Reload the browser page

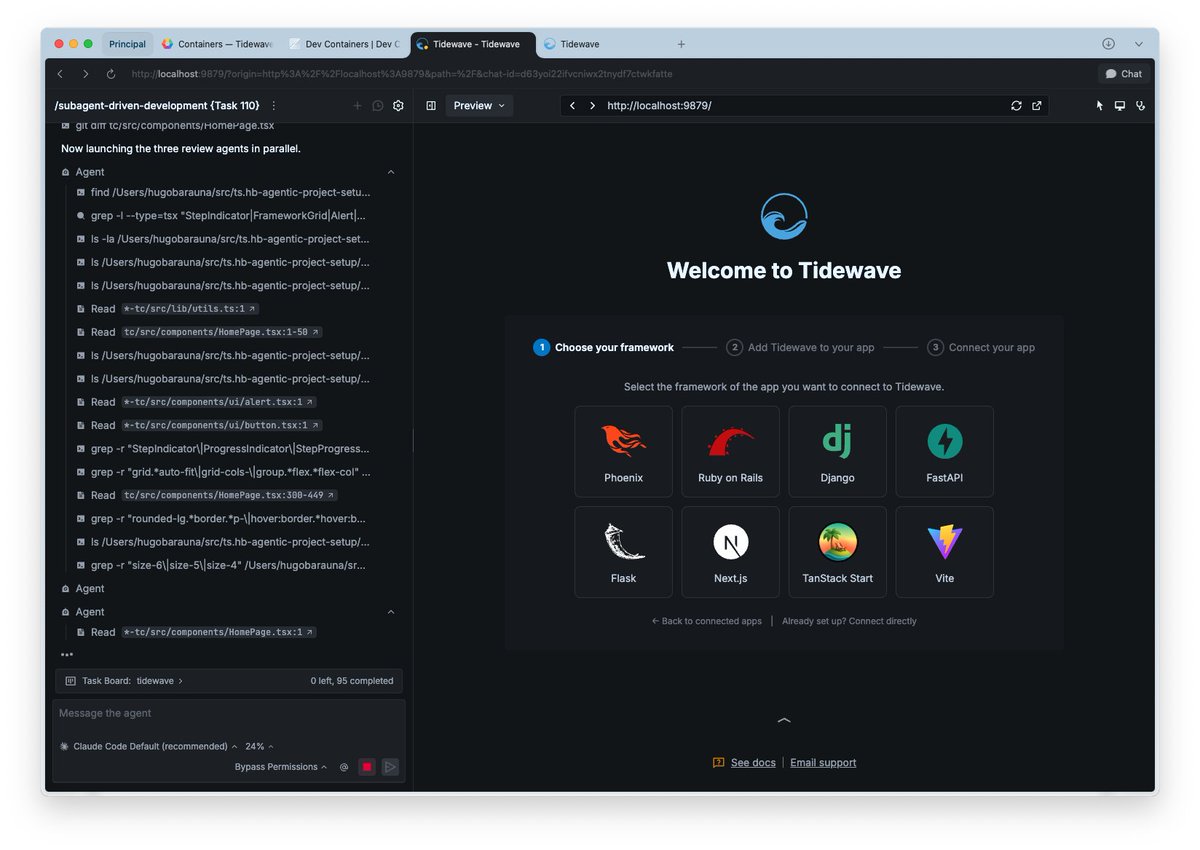110,74
